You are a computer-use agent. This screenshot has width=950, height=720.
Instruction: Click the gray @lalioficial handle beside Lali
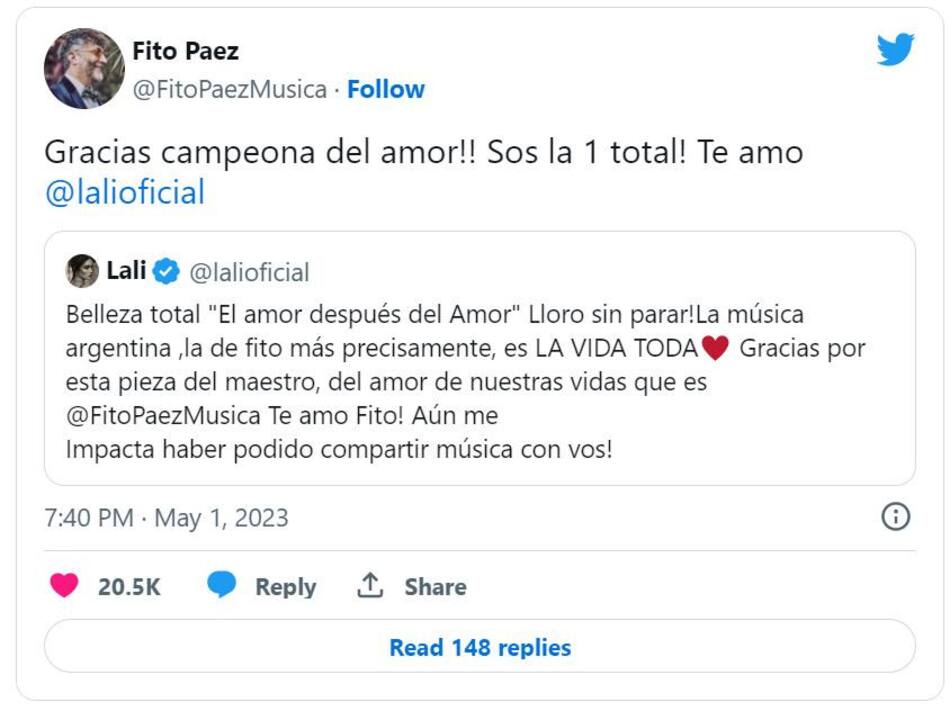[x=249, y=272]
